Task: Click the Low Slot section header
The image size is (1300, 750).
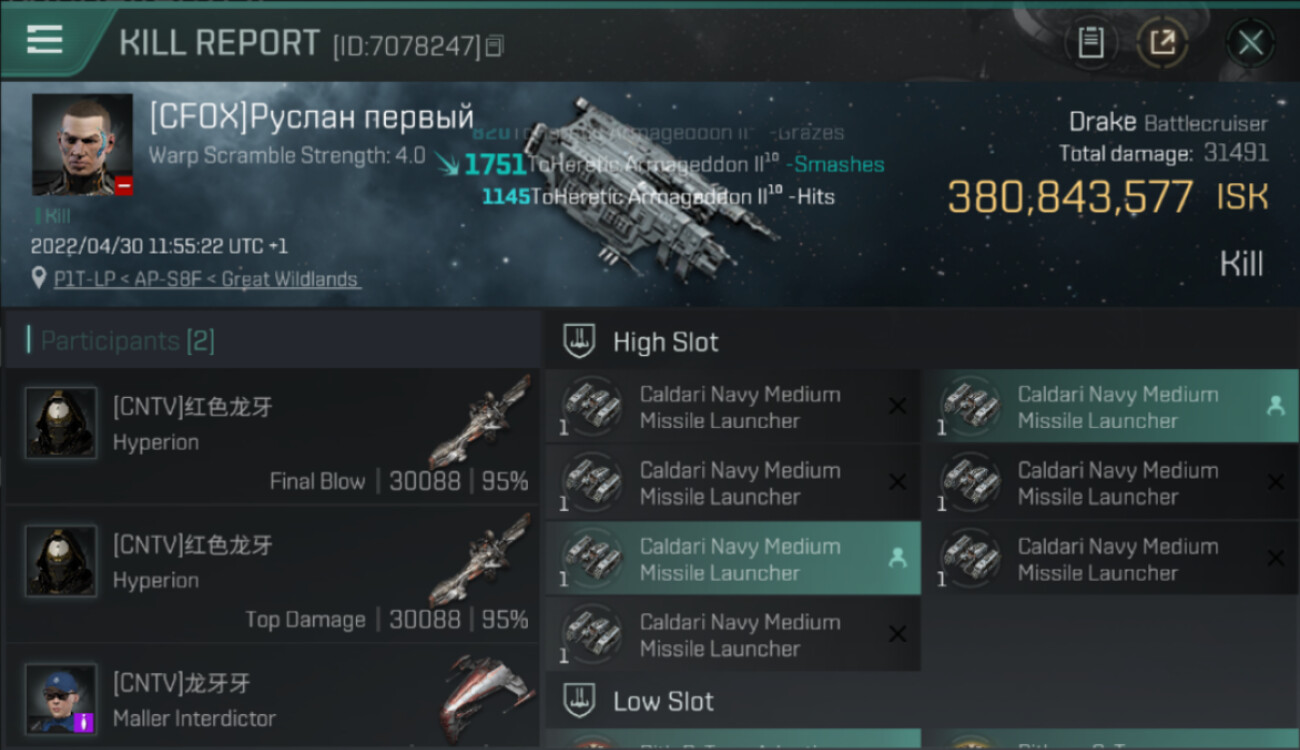Action: click(x=663, y=701)
